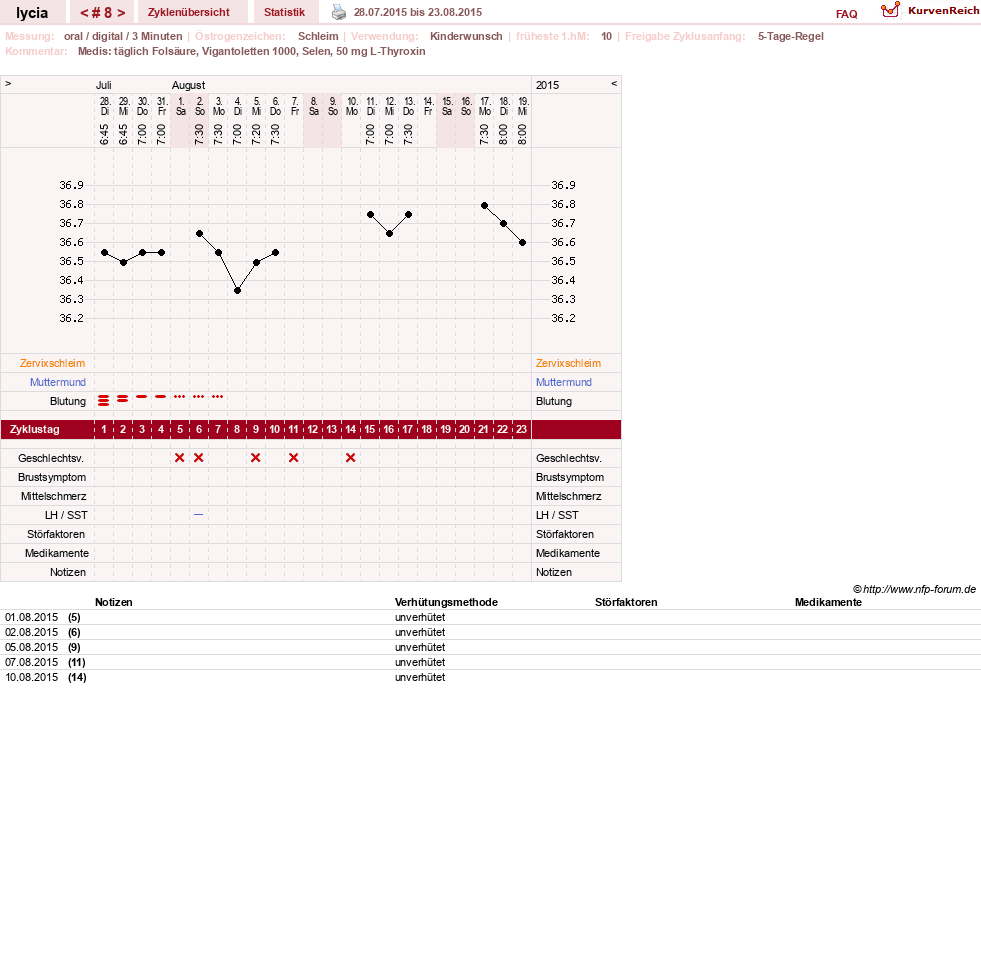Click intercourse X mark on cycle day 5
This screenshot has width=981, height=961.
click(180, 458)
